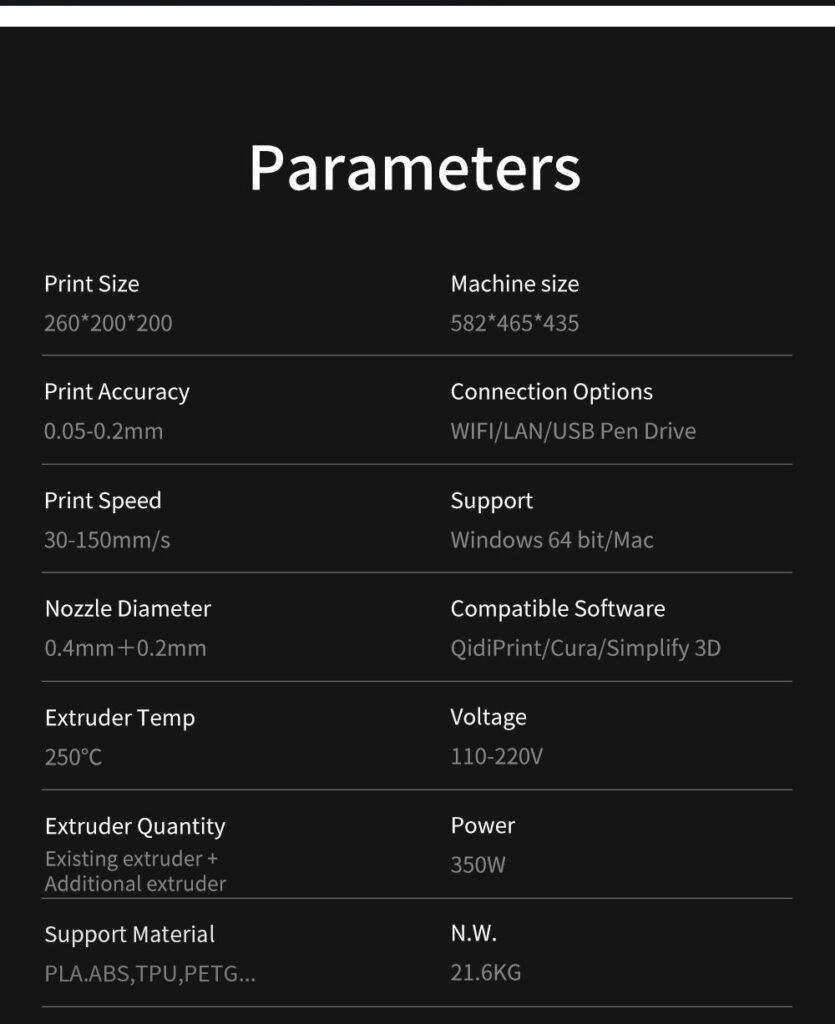Click the Extruder Temp label
Image resolution: width=835 pixels, height=1024 pixels.
[120, 718]
